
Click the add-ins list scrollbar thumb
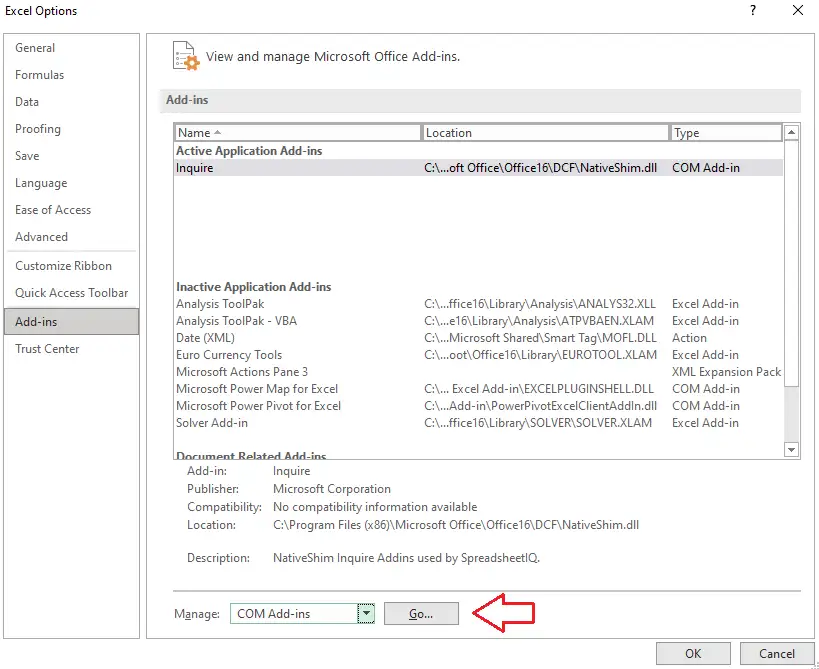tap(792, 264)
